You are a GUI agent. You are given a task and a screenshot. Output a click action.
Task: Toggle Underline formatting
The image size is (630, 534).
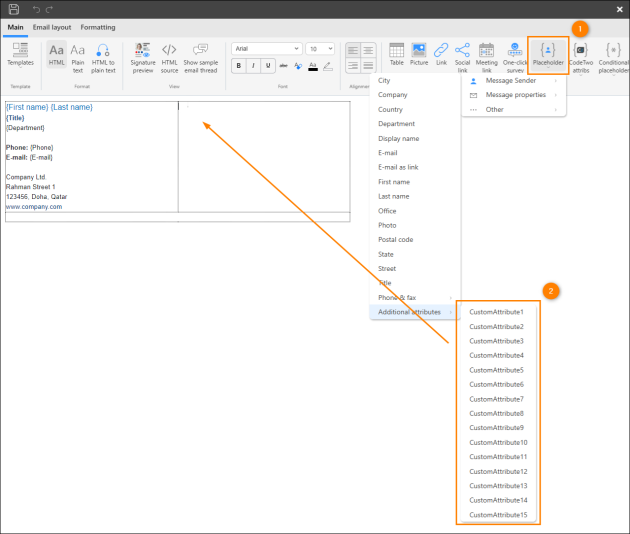tap(268, 65)
